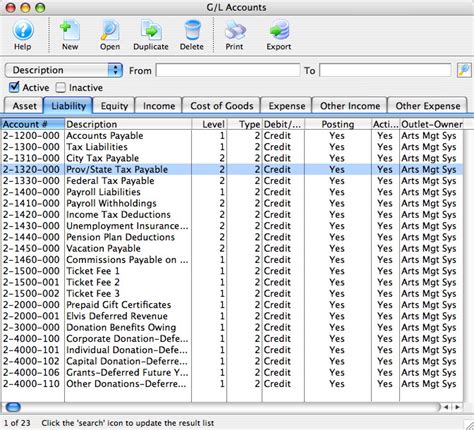Click the Help toolbar icon
Screen dimensions: 474x430
click(23, 30)
